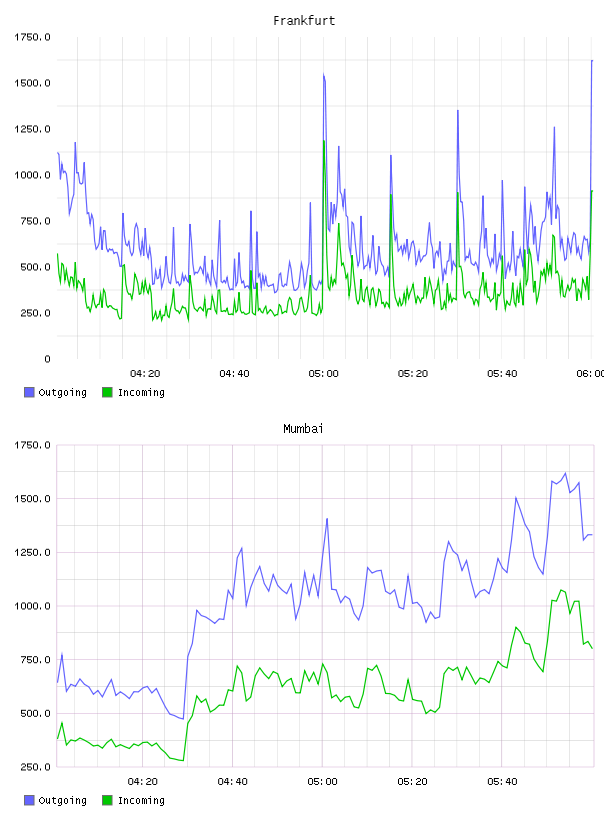Click the Incoming label in Mumbai legend
The width and height of the screenshot is (608, 816).
(141, 800)
